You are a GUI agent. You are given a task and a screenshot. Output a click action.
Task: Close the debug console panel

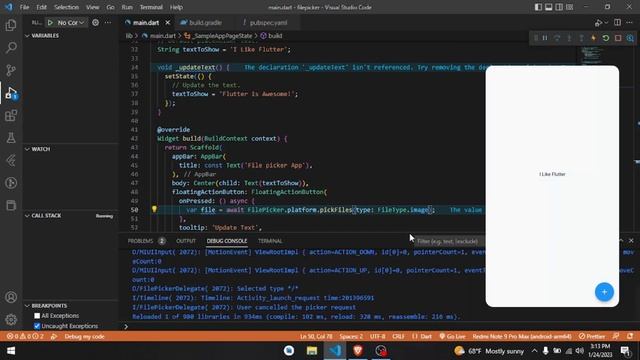(631, 240)
